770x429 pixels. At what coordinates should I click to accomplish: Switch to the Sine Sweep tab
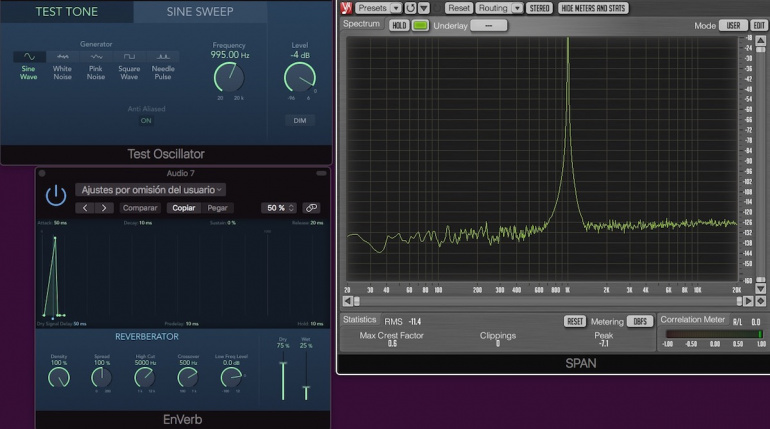[200, 11]
